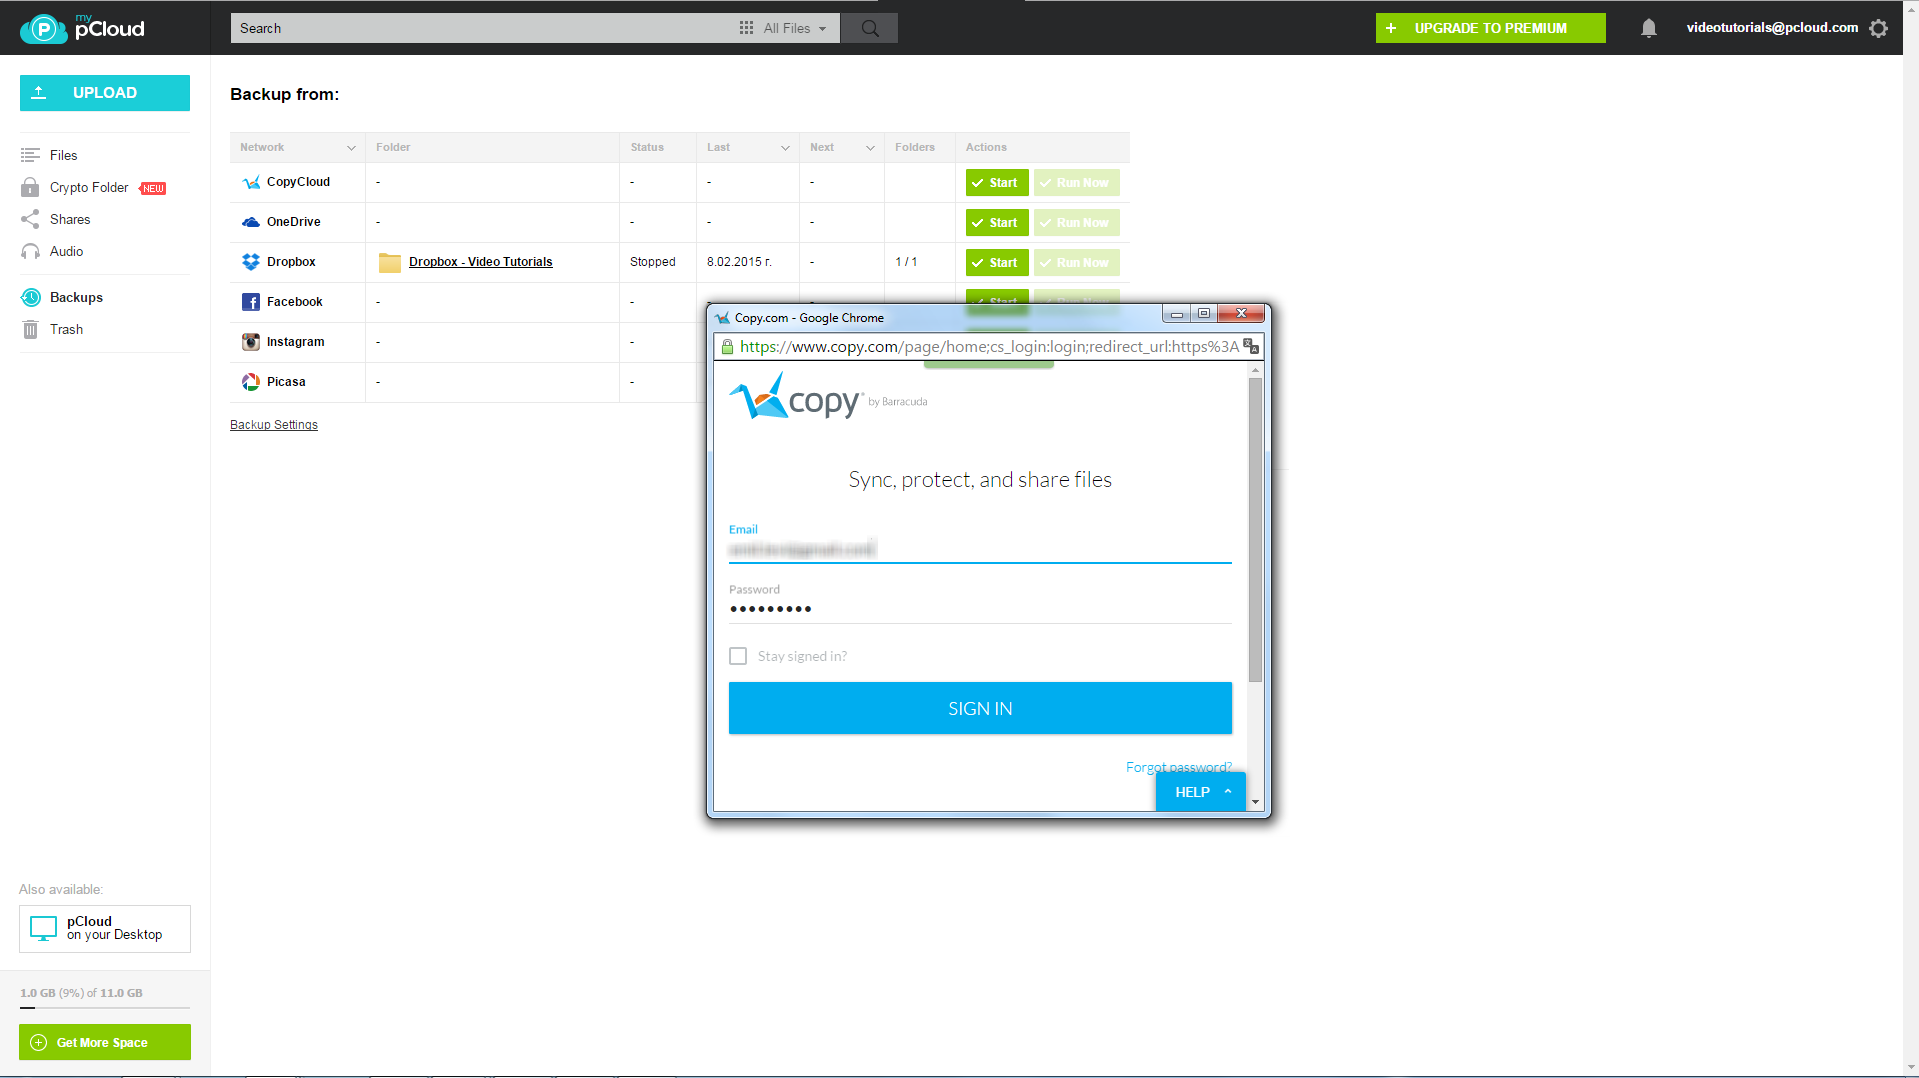Image resolution: width=1919 pixels, height=1078 pixels.
Task: Click the Files list icon
Action: pos(30,155)
